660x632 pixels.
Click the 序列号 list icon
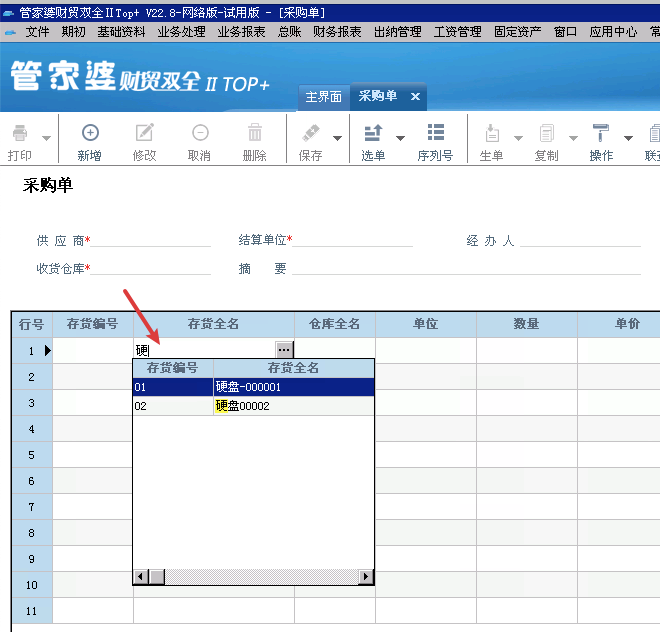tap(436, 132)
